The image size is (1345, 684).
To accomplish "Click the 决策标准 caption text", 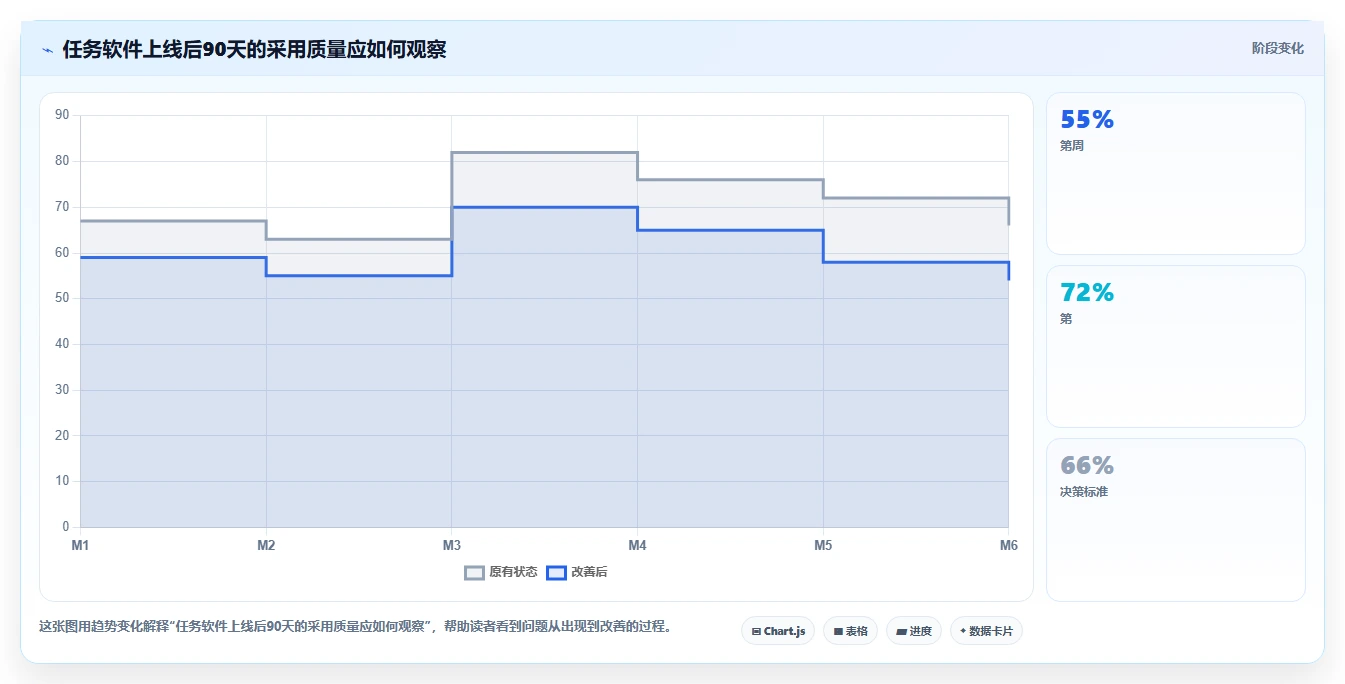I will point(1084,492).
